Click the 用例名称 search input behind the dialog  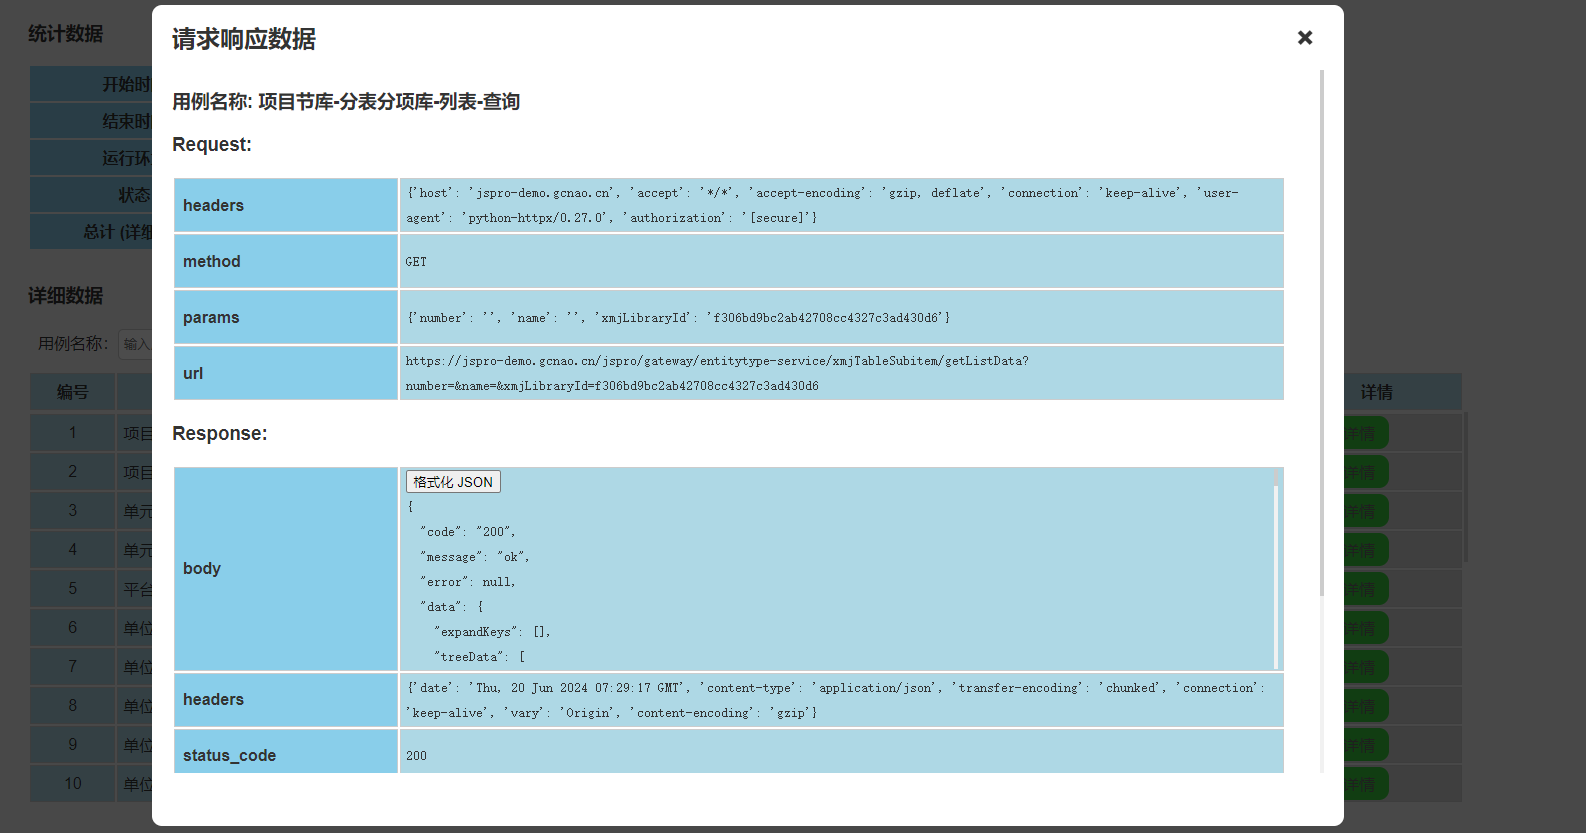[135, 344]
